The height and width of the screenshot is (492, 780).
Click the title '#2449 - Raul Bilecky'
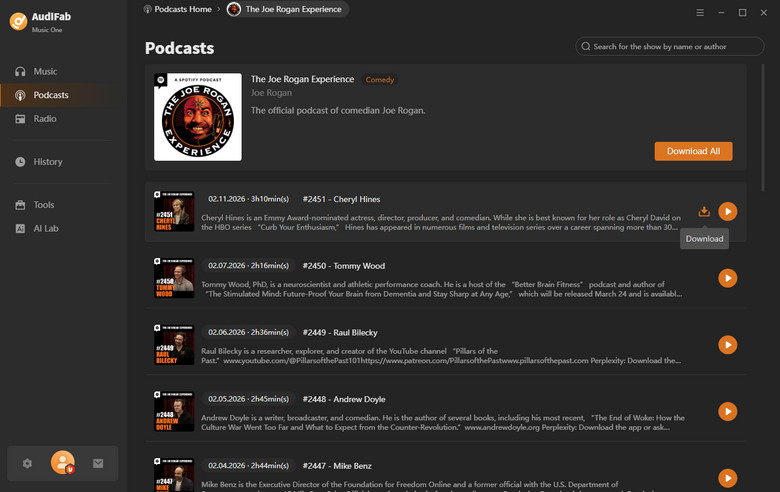tap(340, 332)
